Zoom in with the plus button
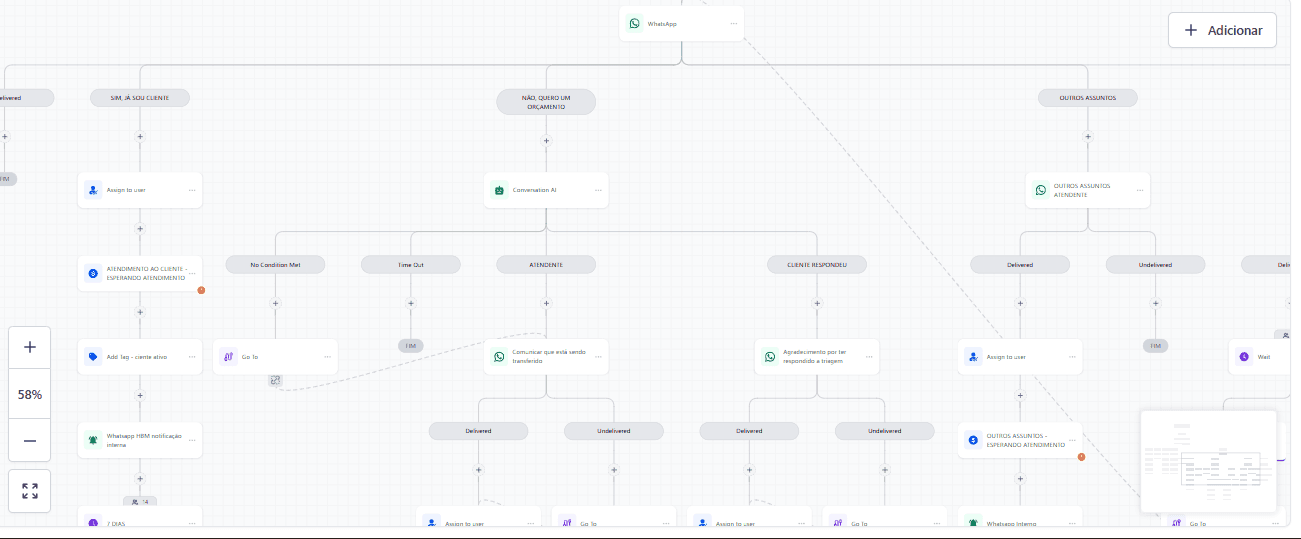This screenshot has width=1301, height=539. pyautogui.click(x=30, y=347)
